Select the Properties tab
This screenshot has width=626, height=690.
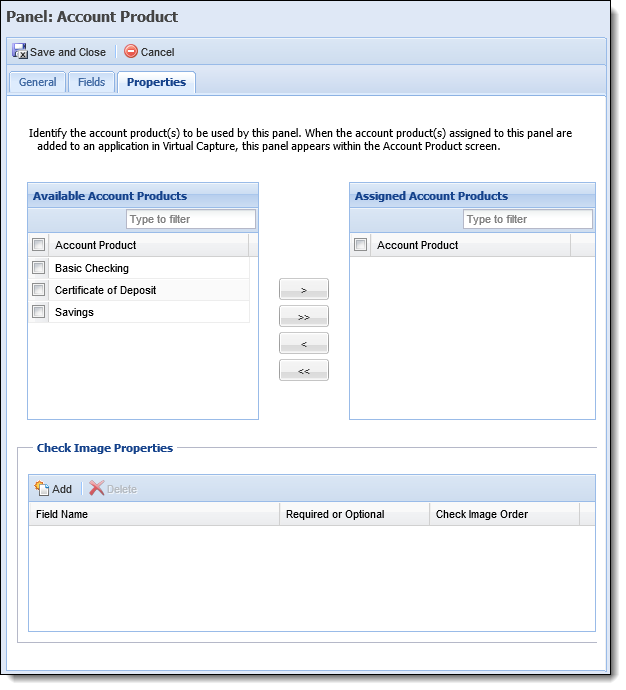point(156,82)
